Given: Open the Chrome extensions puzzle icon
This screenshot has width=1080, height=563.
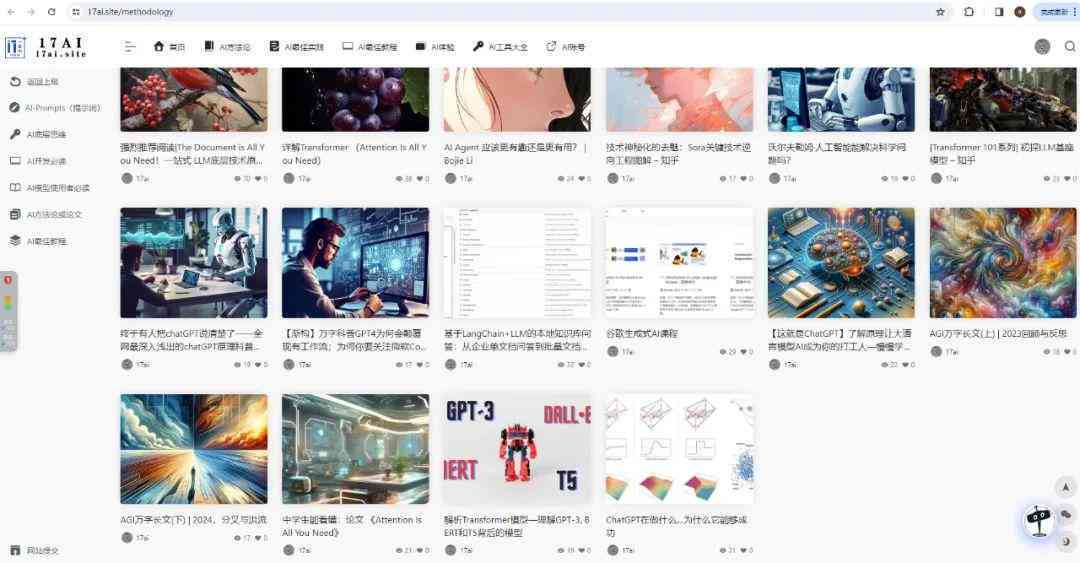Looking at the screenshot, I should [x=969, y=12].
